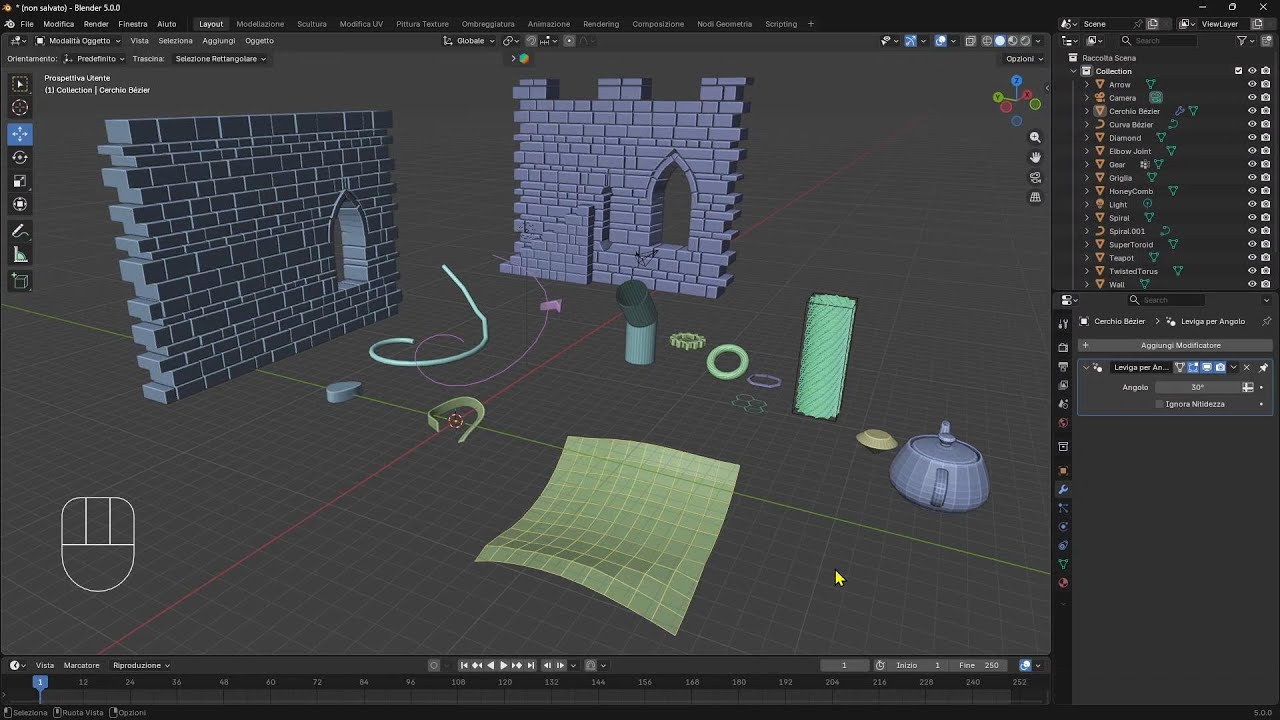Open the Object Data properties tab

tap(1063, 565)
